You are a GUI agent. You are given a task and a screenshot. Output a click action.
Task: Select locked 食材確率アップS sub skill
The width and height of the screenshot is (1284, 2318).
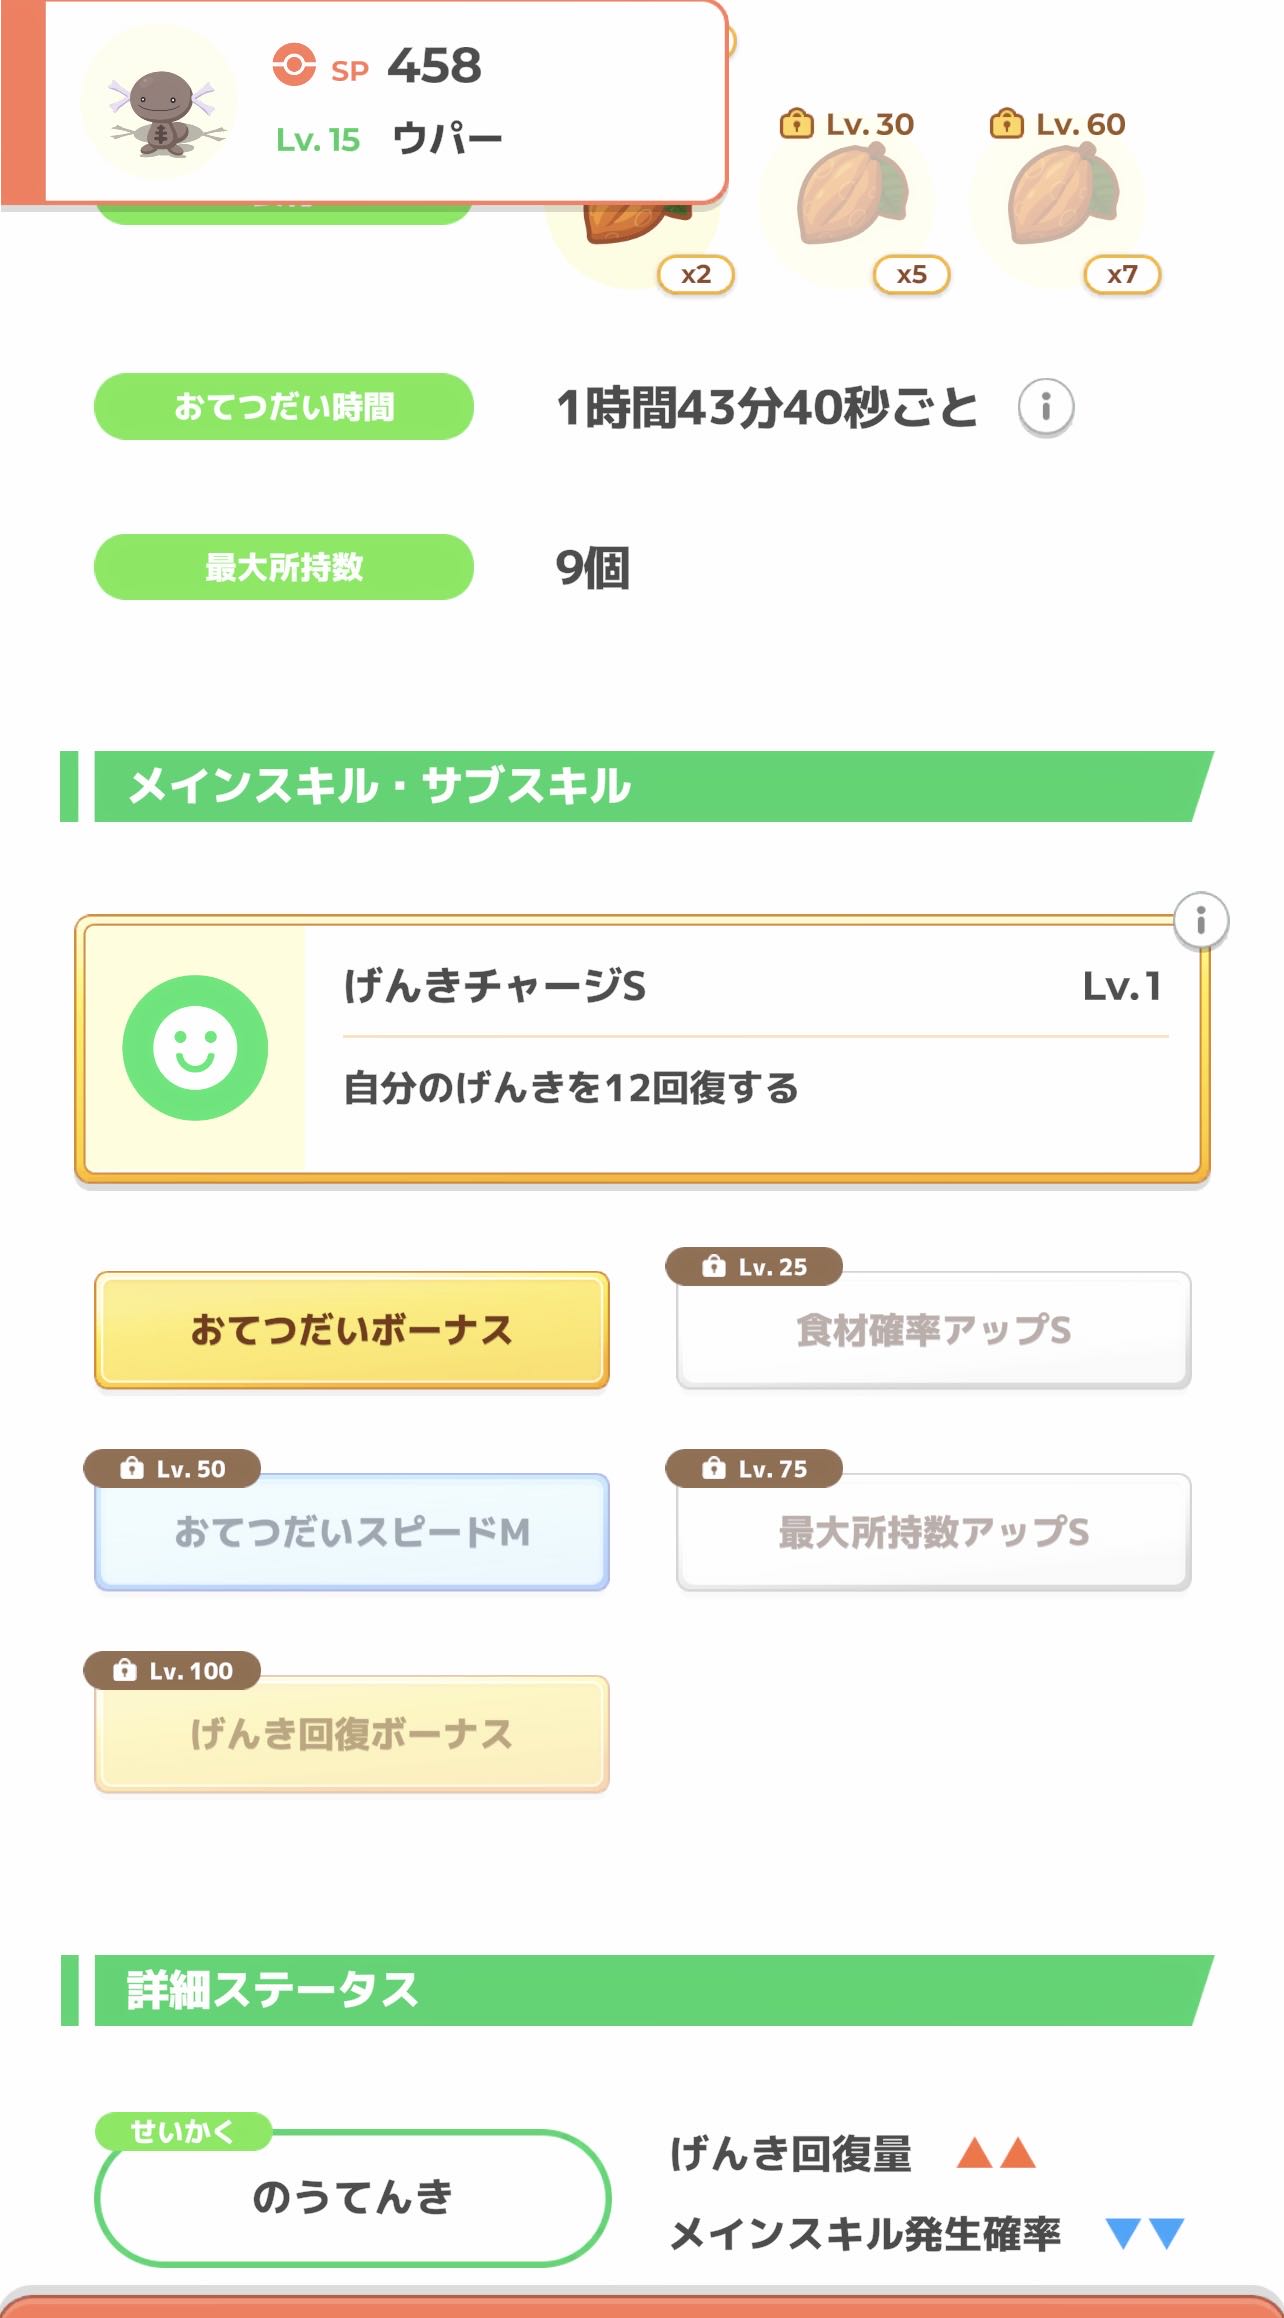tap(933, 1330)
